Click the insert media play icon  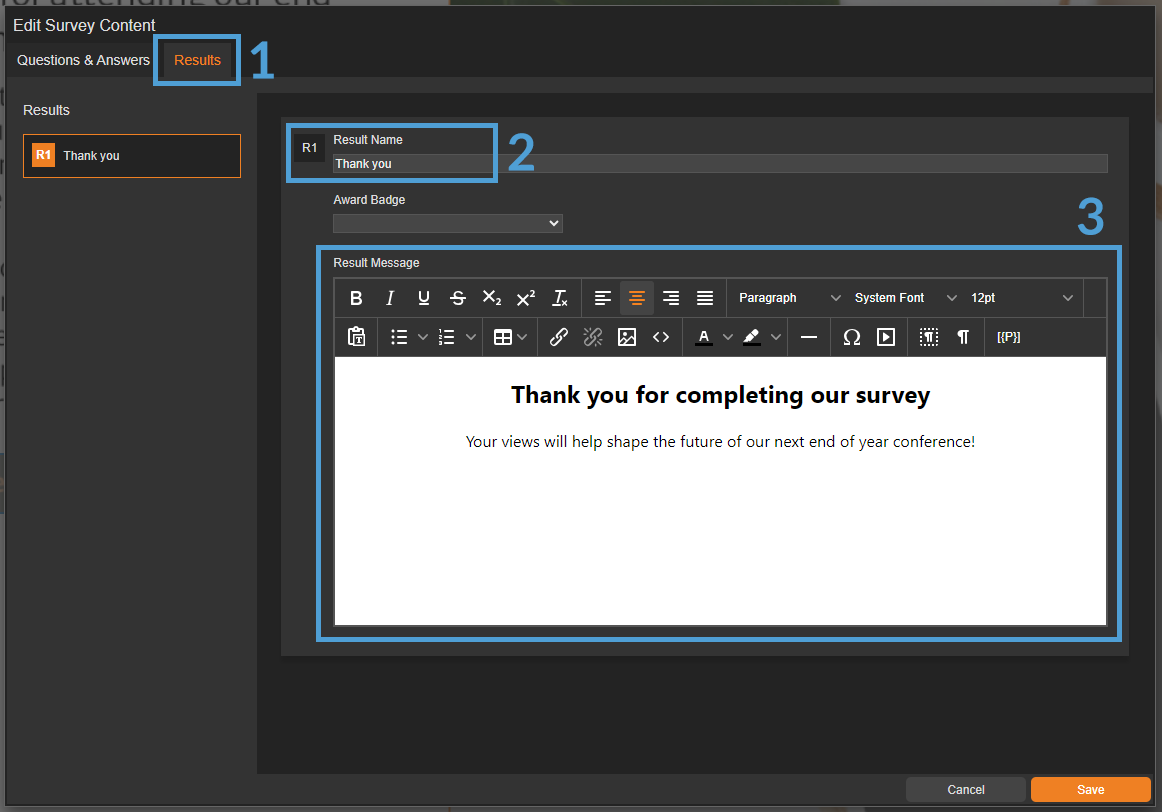point(886,338)
